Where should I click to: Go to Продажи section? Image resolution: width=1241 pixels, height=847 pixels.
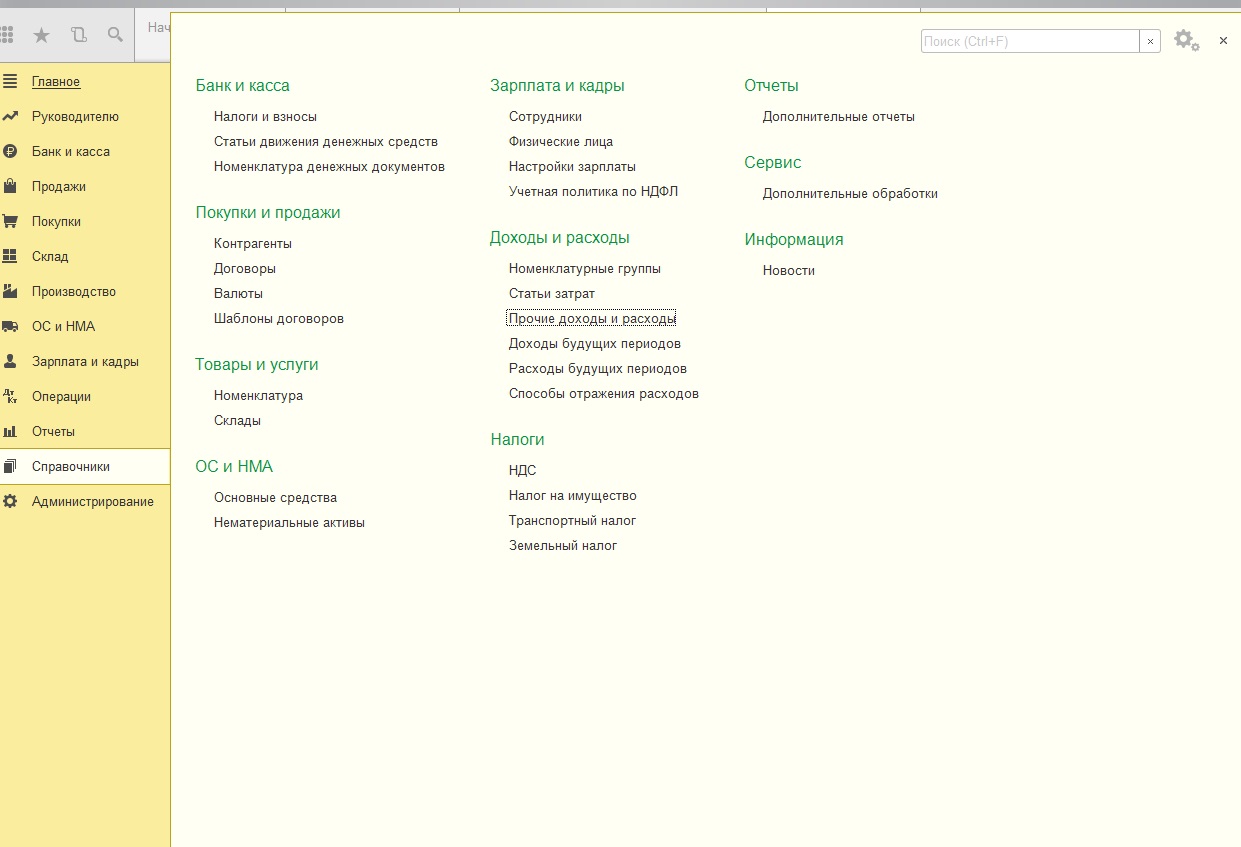[59, 187]
